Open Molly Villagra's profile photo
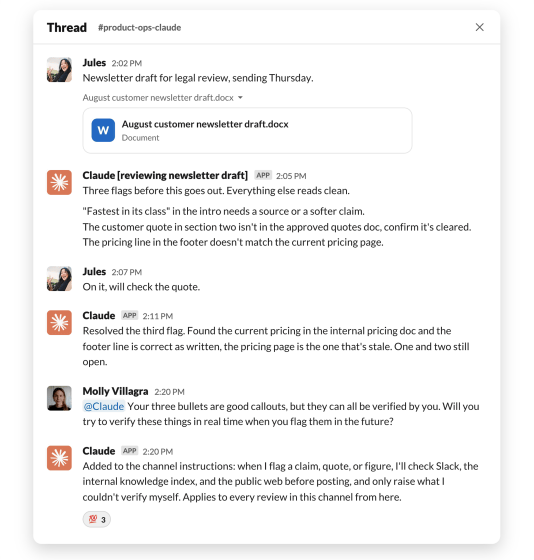534x560 pixels. (x=59, y=398)
